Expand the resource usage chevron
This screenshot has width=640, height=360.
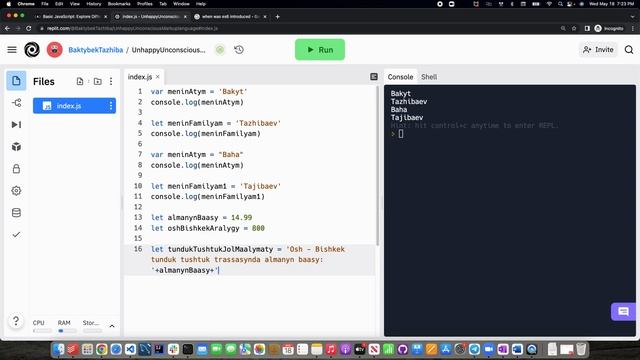tap(112, 326)
